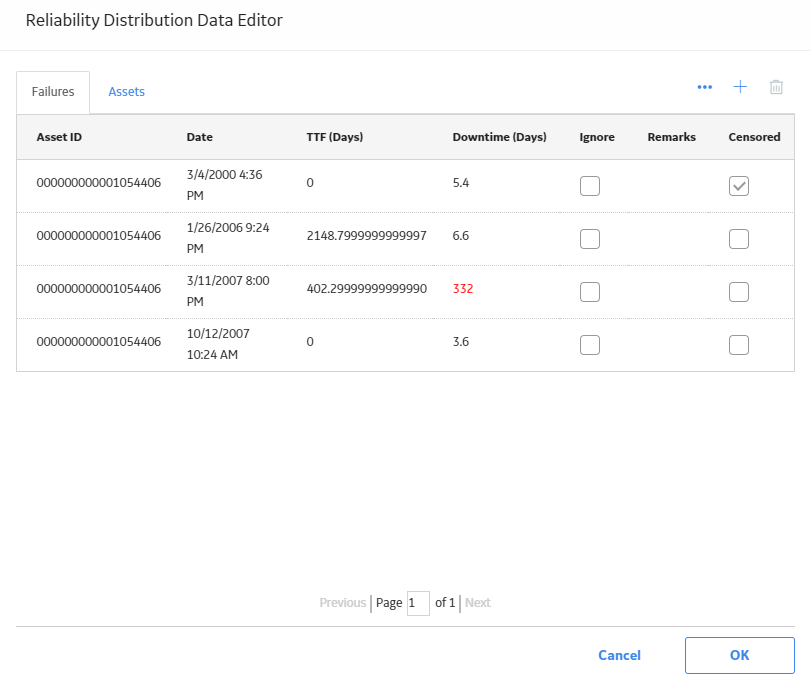This screenshot has width=810, height=681.
Task: Select Asset ID in the 1/26/2006 row
Action: point(99,236)
